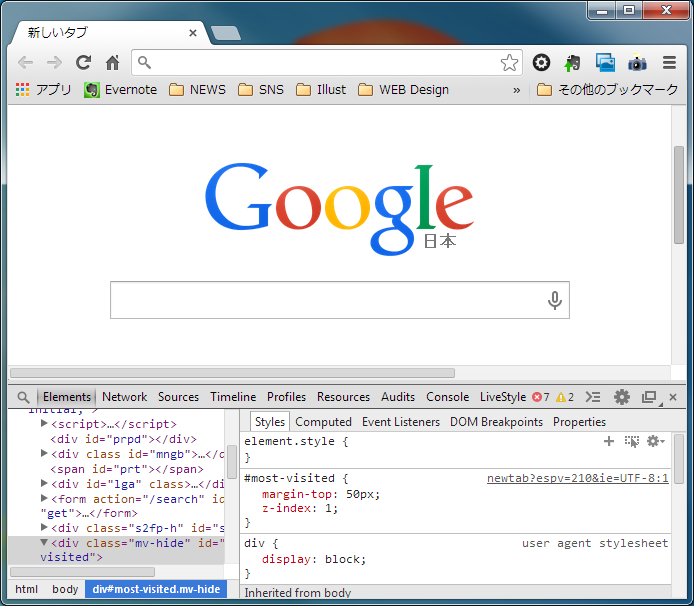Open the Timeline panel
The height and width of the screenshot is (606, 694).
[233, 397]
